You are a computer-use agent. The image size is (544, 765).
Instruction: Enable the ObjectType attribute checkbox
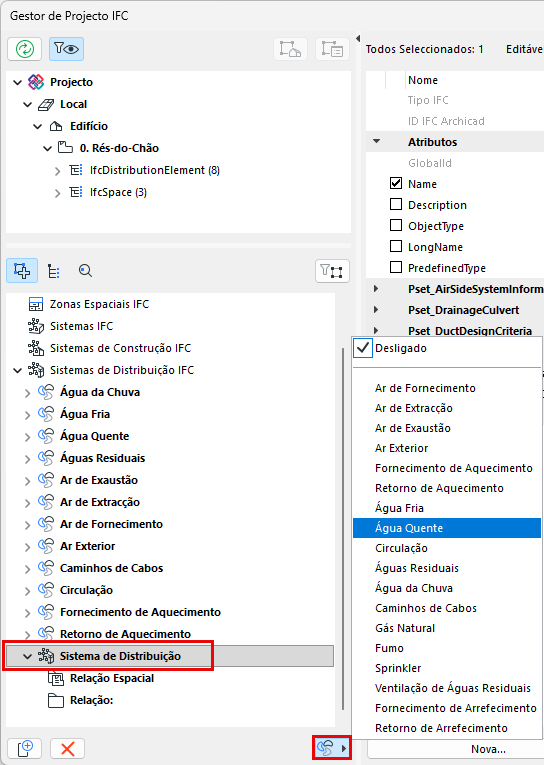pos(396,225)
